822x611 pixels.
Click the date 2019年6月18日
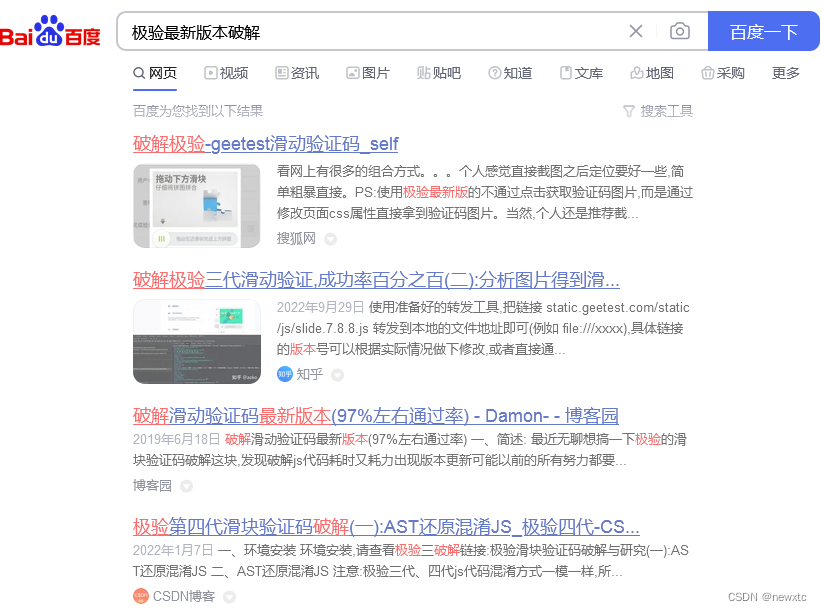(x=176, y=439)
